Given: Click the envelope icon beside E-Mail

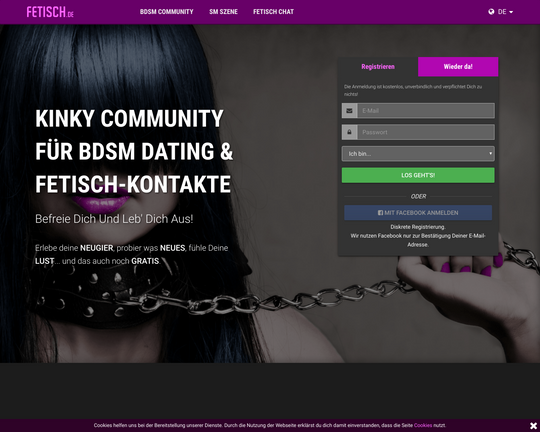Looking at the screenshot, I should click(349, 111).
